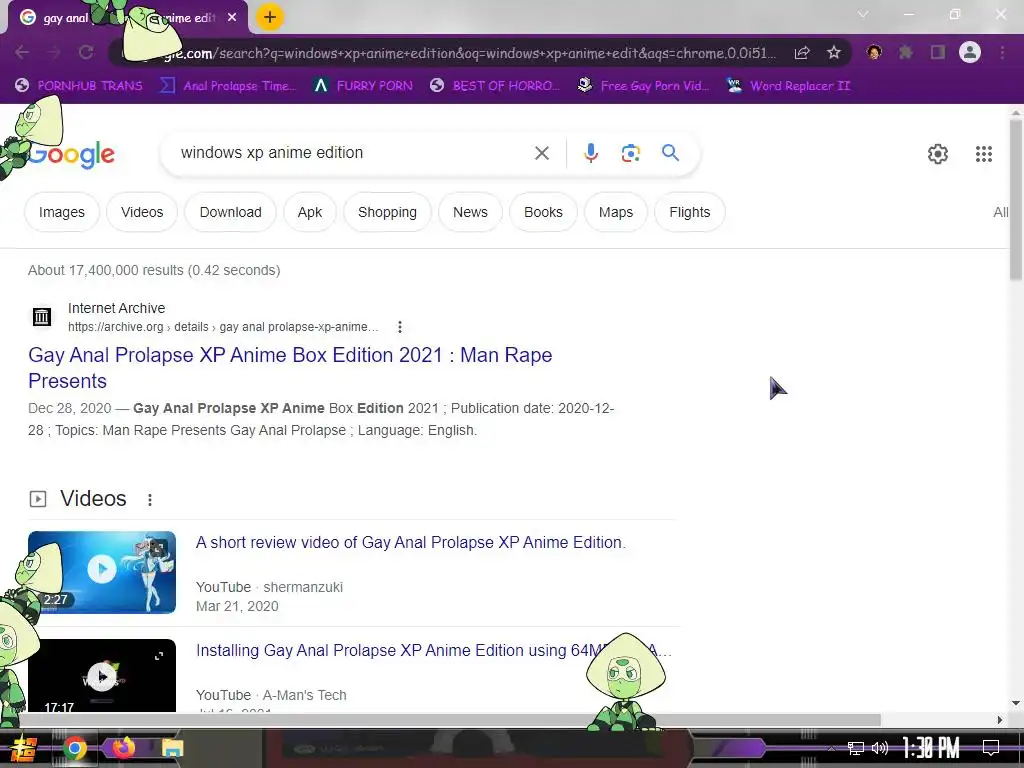Open File Explorer from taskbar
The width and height of the screenshot is (1024, 768).
[x=173, y=748]
